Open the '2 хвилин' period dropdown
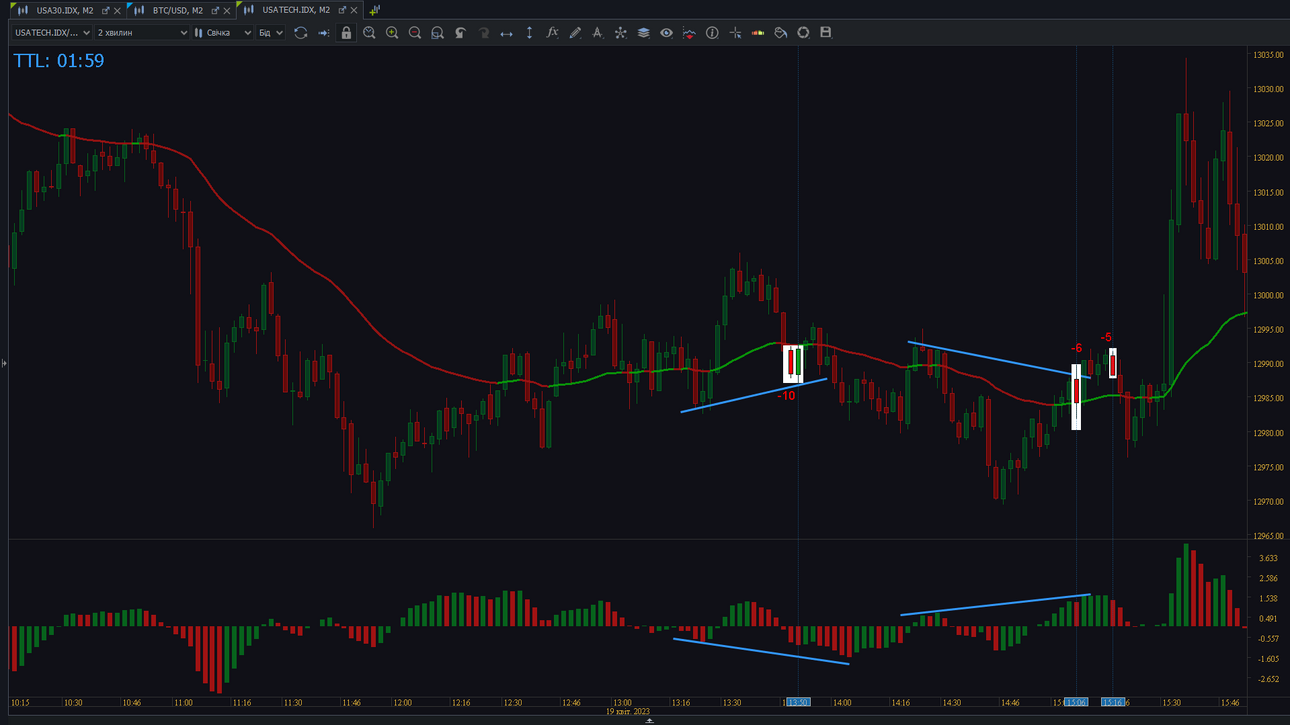 coord(142,33)
